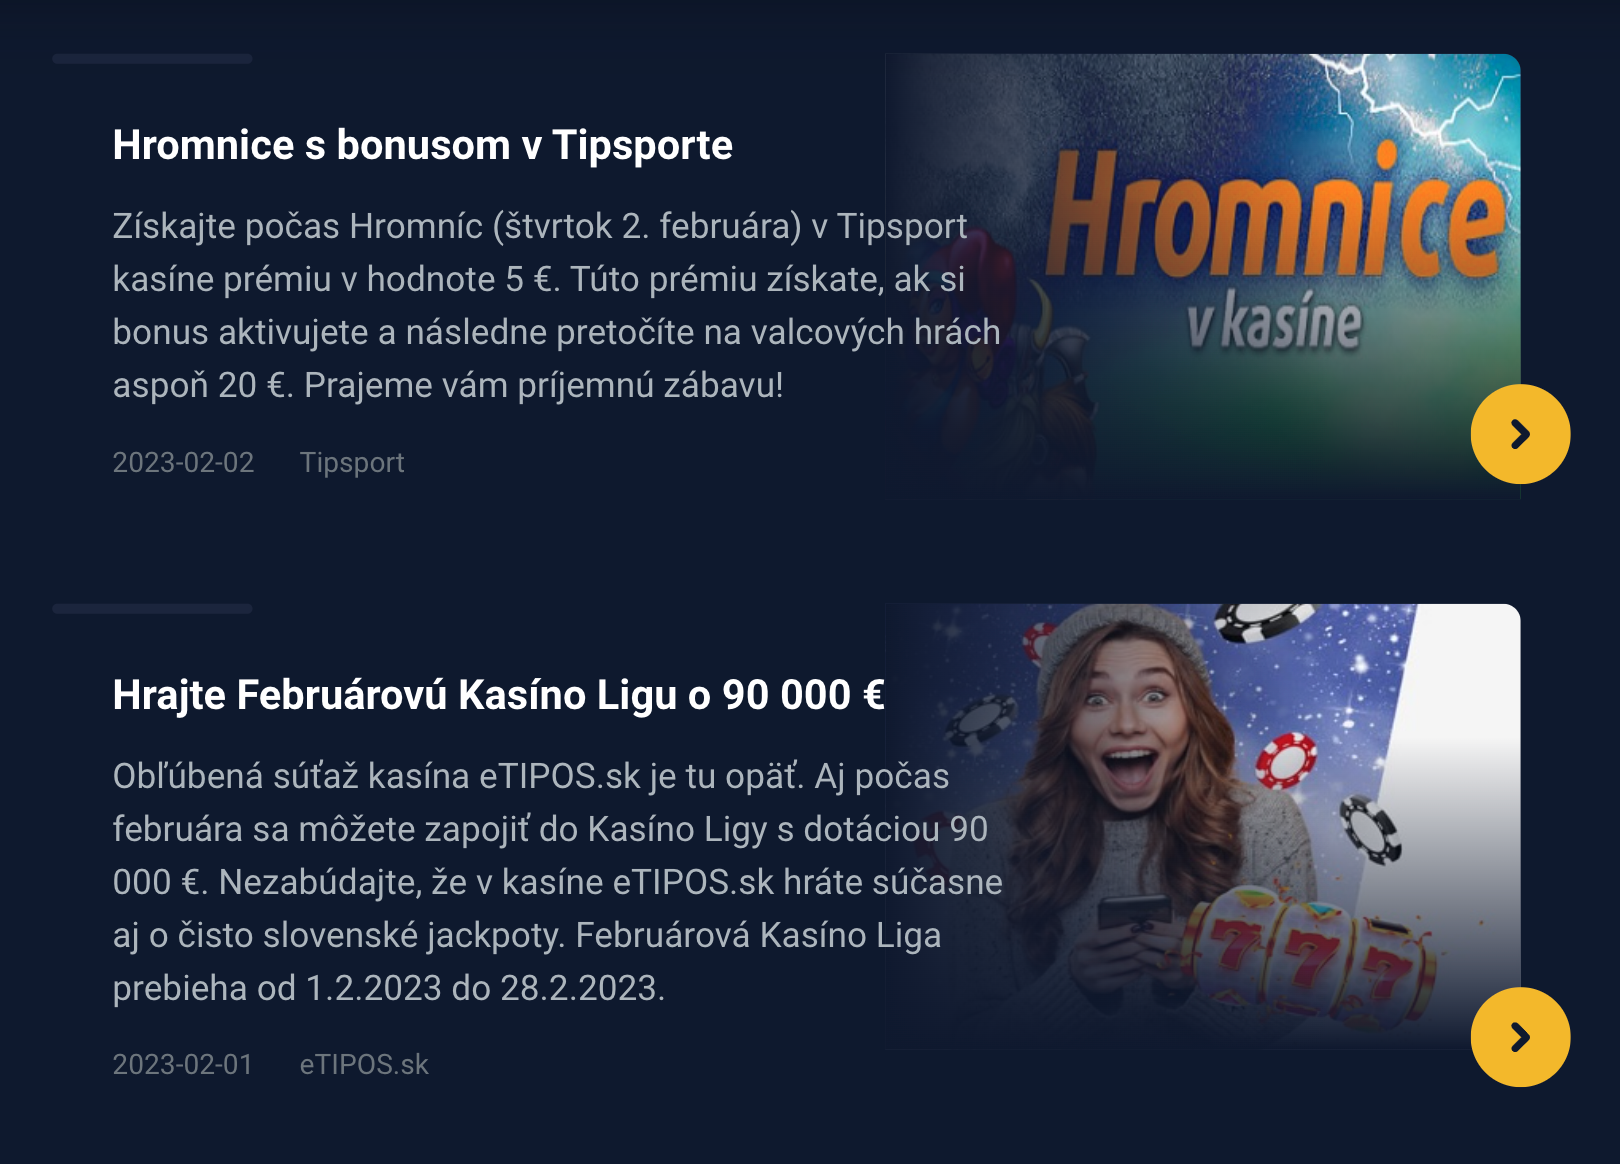Screen dimensions: 1620x1164
Task: Click the red poker chip beside woman
Action: (x=1286, y=760)
